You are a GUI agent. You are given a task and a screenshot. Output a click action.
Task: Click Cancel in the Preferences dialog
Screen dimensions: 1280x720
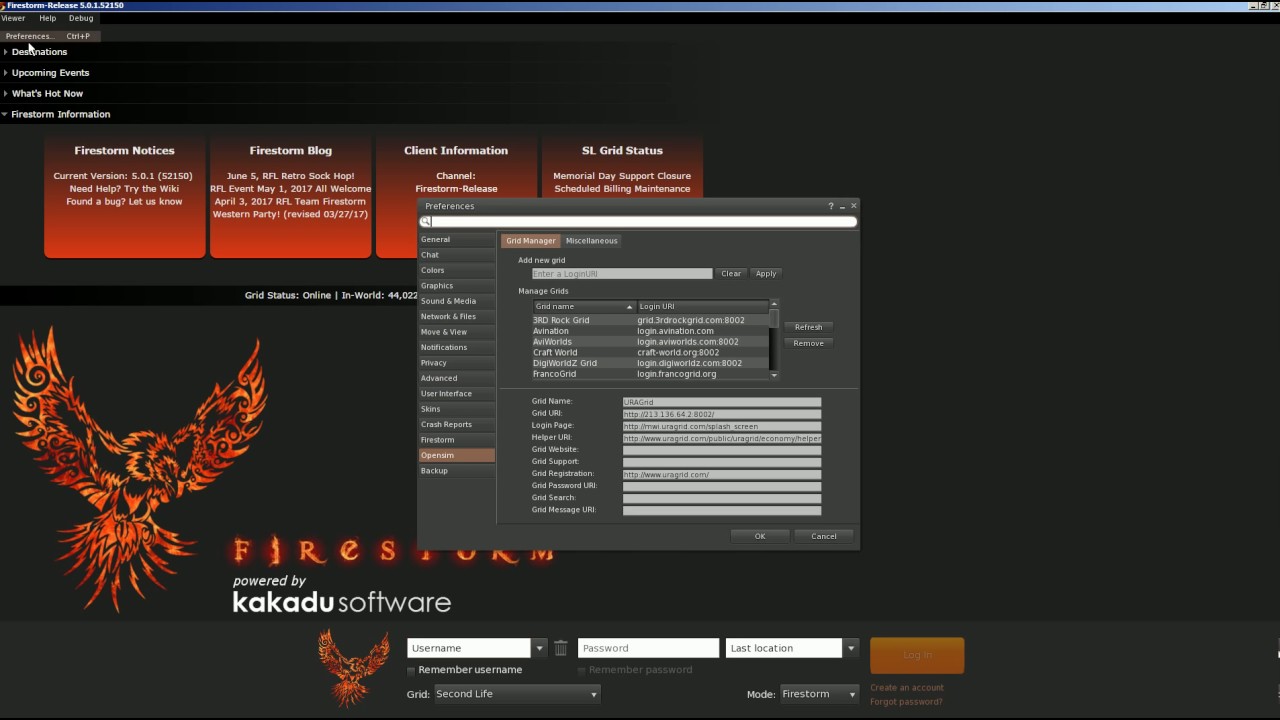pyautogui.click(x=824, y=537)
